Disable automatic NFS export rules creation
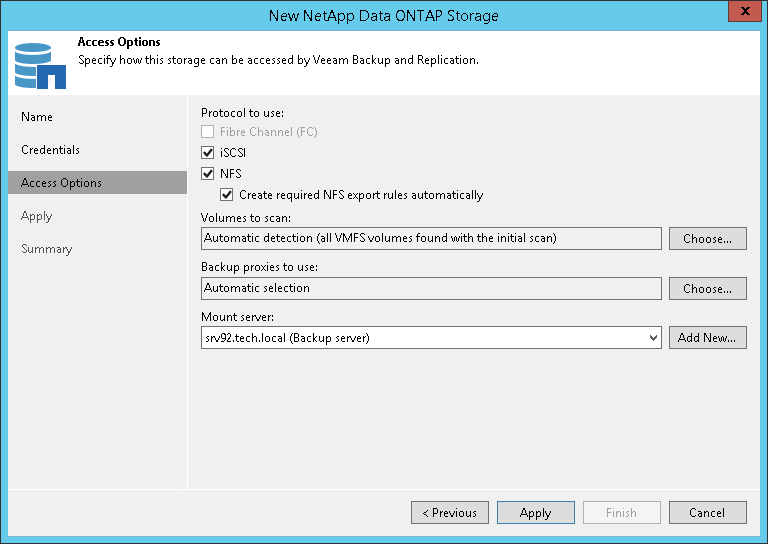This screenshot has height=544, width=768. [x=227, y=195]
